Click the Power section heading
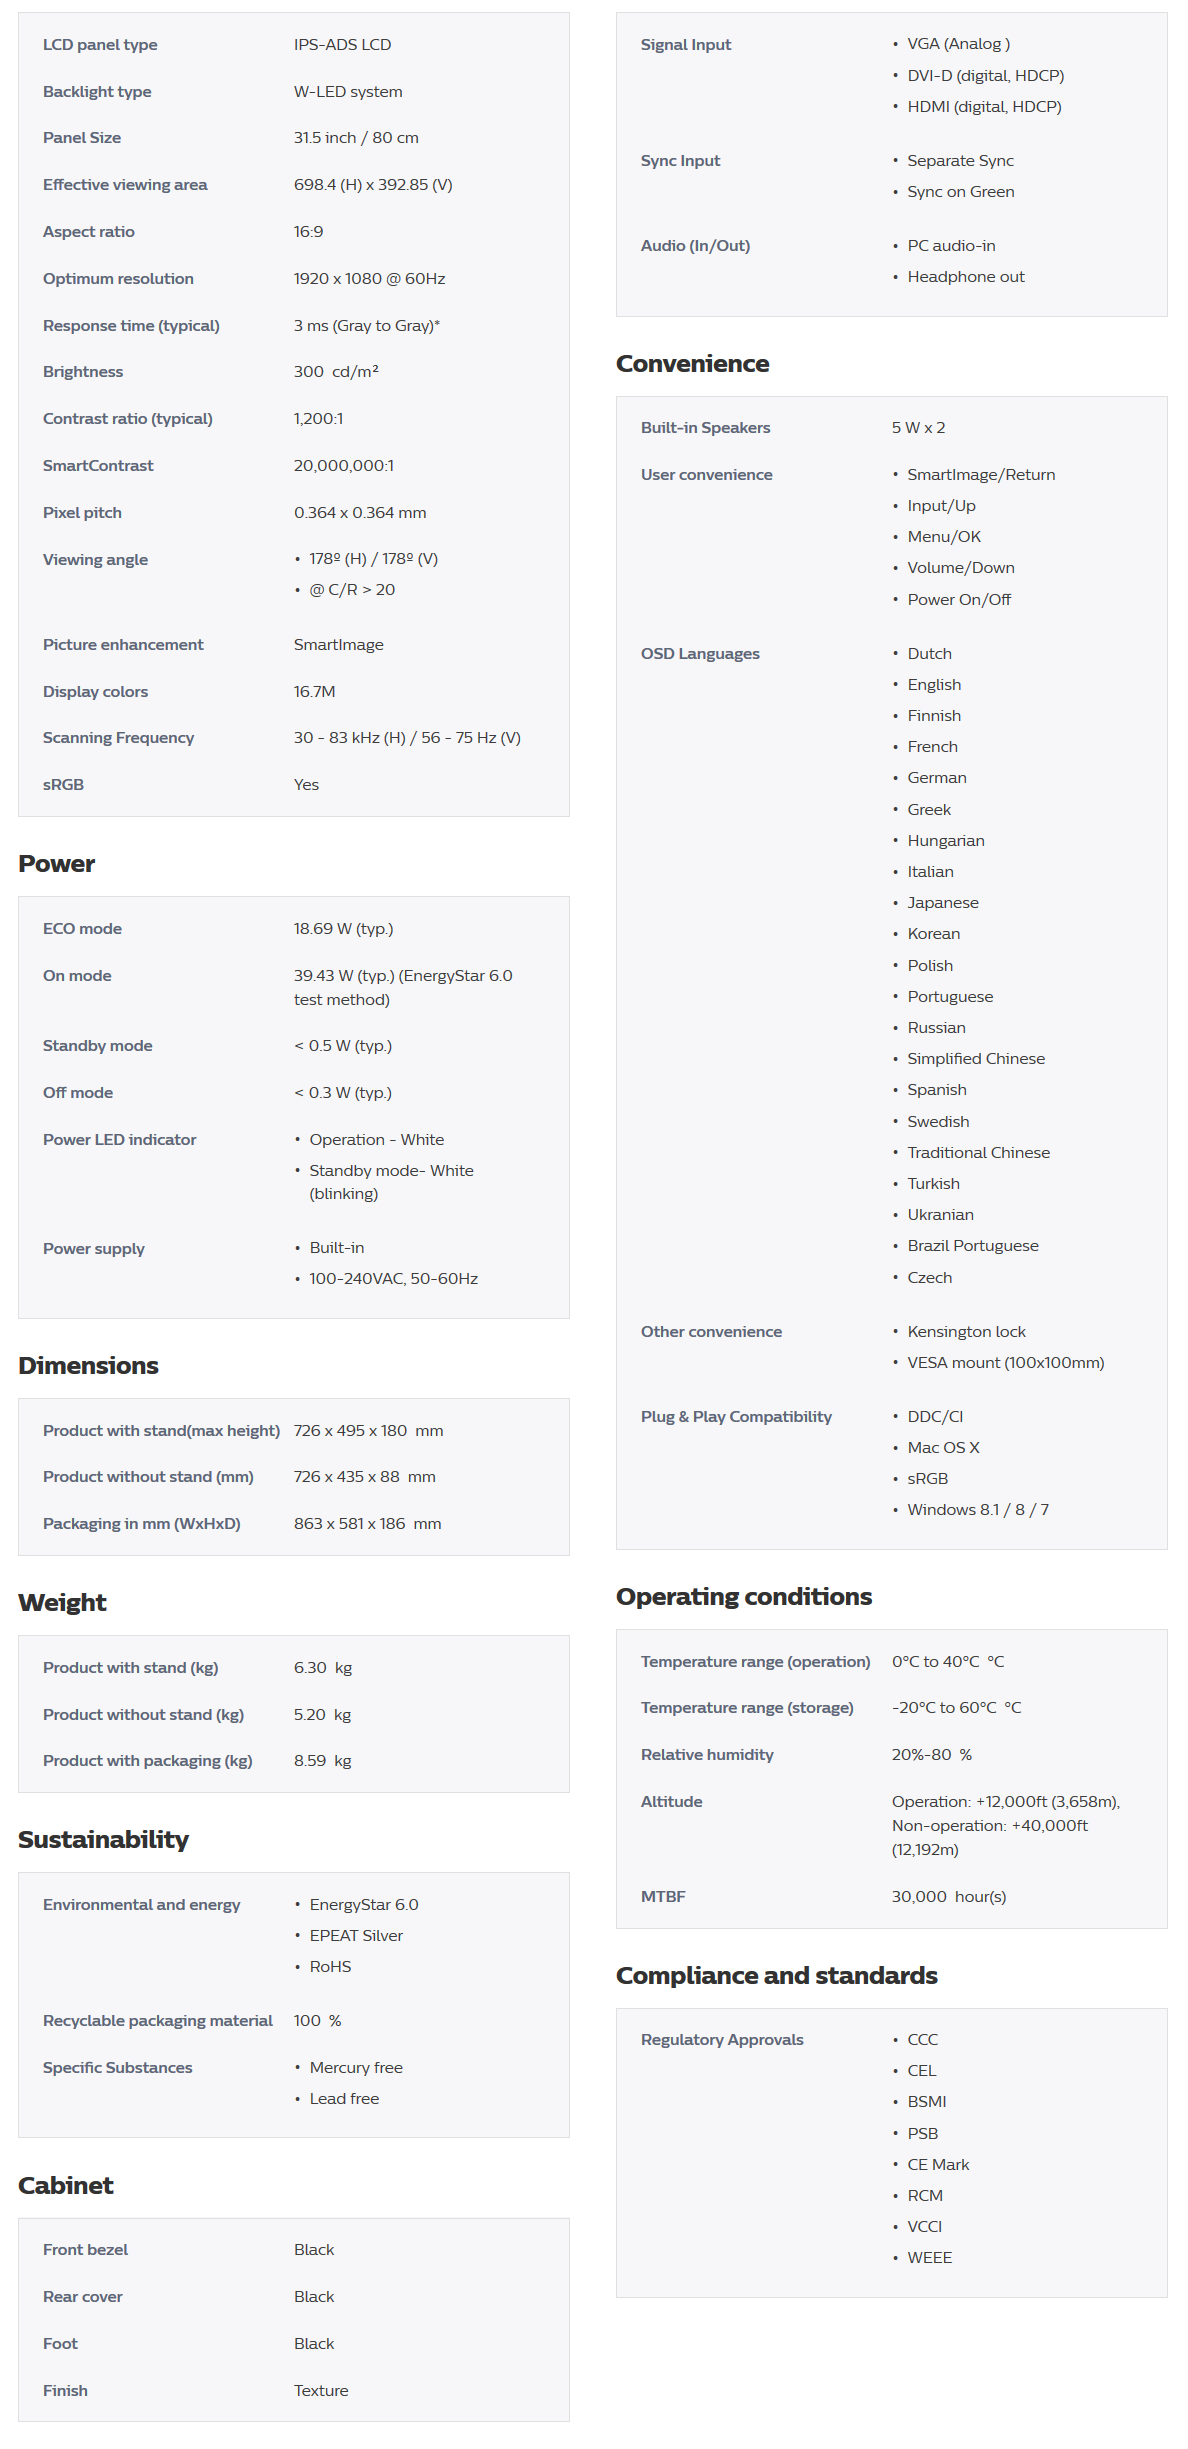The height and width of the screenshot is (2449, 1188). click(x=57, y=864)
